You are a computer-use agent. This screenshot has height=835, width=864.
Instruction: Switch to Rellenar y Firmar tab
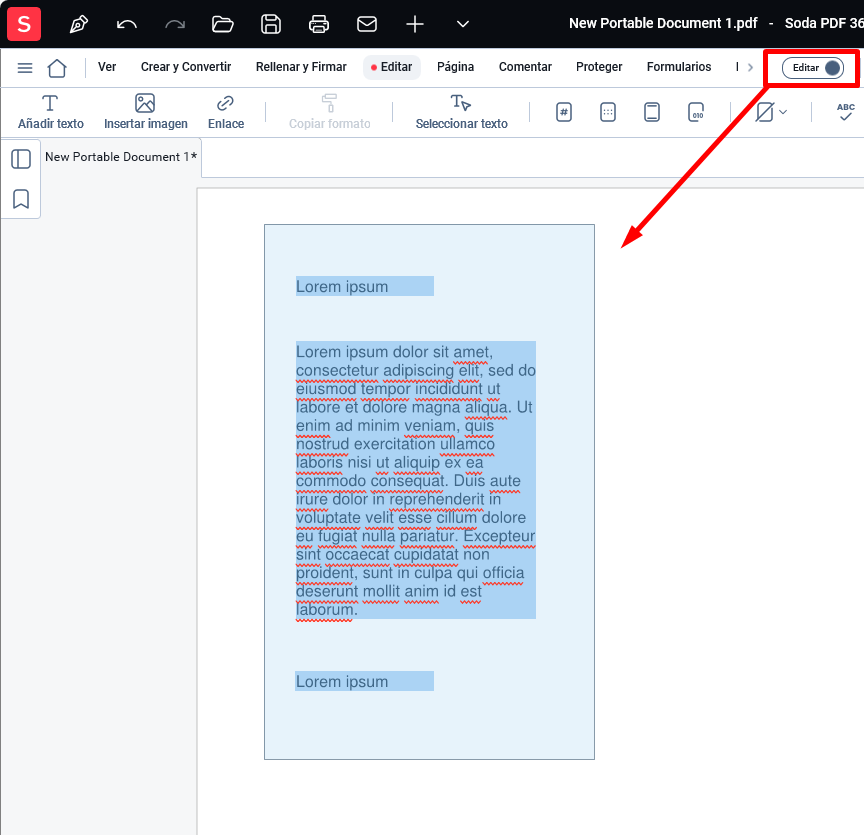[301, 67]
